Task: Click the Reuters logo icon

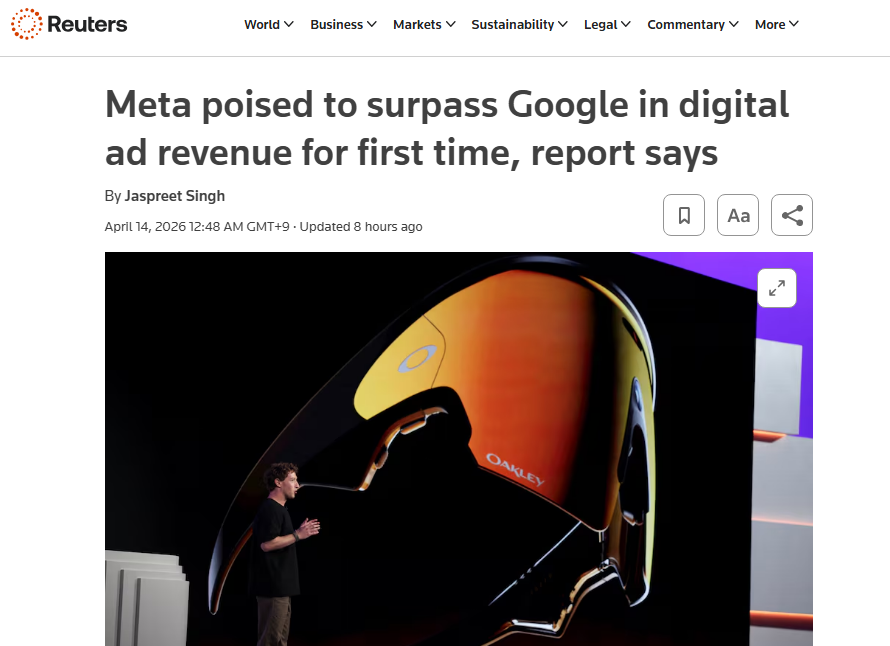Action: (27, 24)
